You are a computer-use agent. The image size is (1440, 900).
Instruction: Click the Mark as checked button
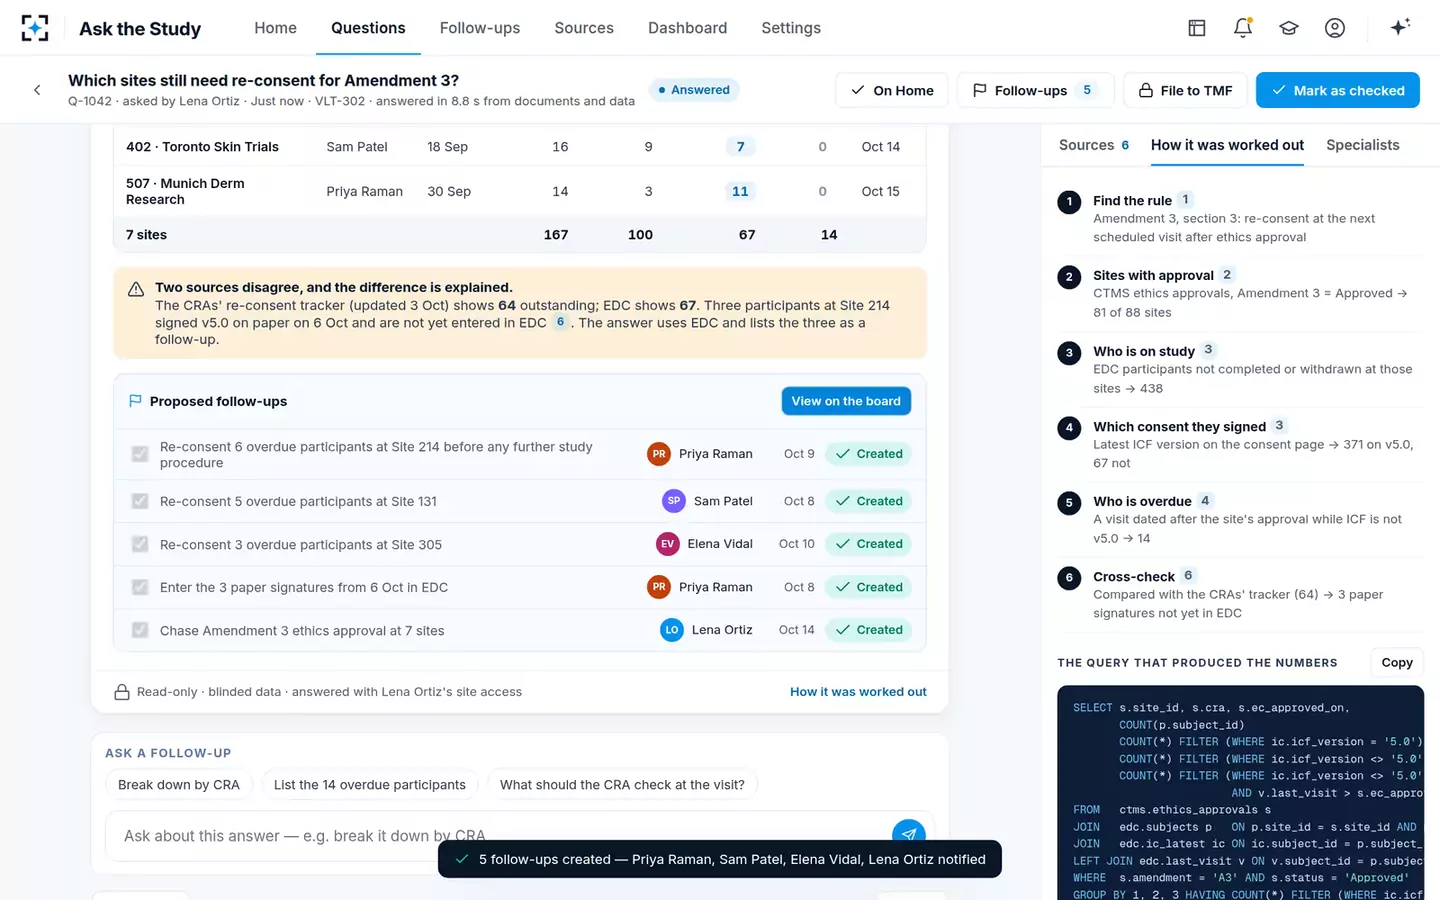tap(1337, 90)
